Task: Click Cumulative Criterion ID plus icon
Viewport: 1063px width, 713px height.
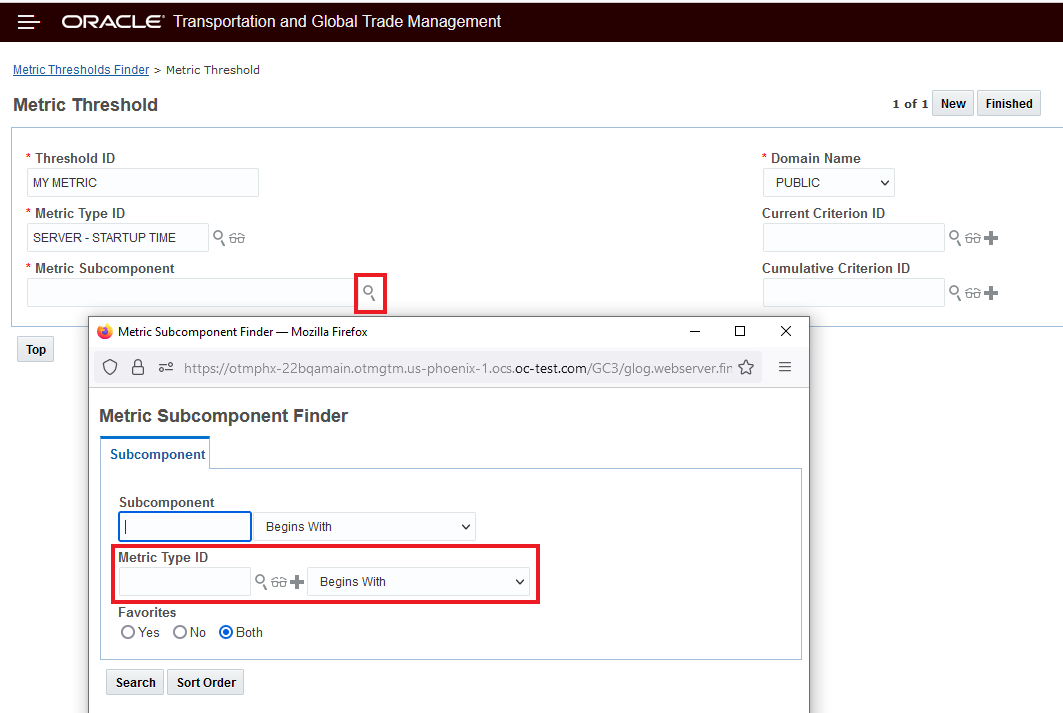Action: (991, 293)
